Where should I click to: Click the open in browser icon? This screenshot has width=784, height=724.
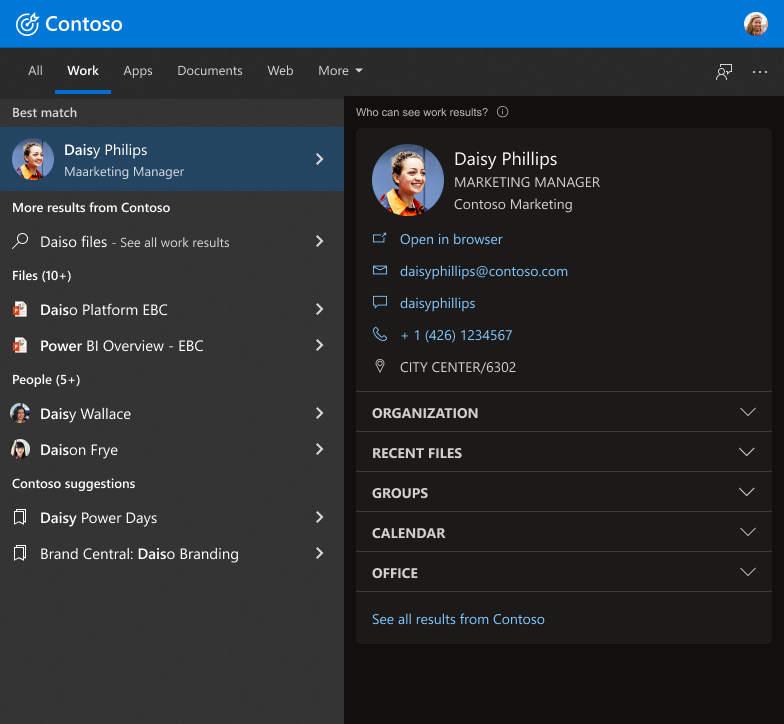[380, 238]
